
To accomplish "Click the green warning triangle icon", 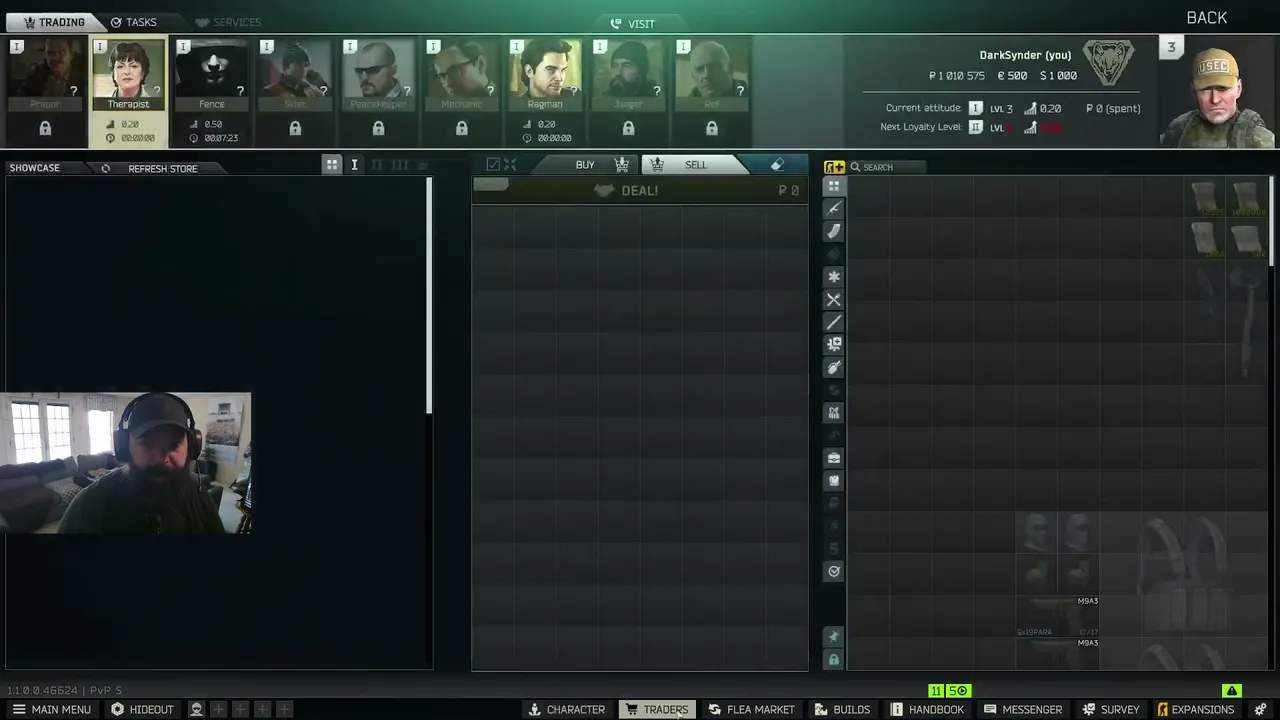I will coord(1231,690).
